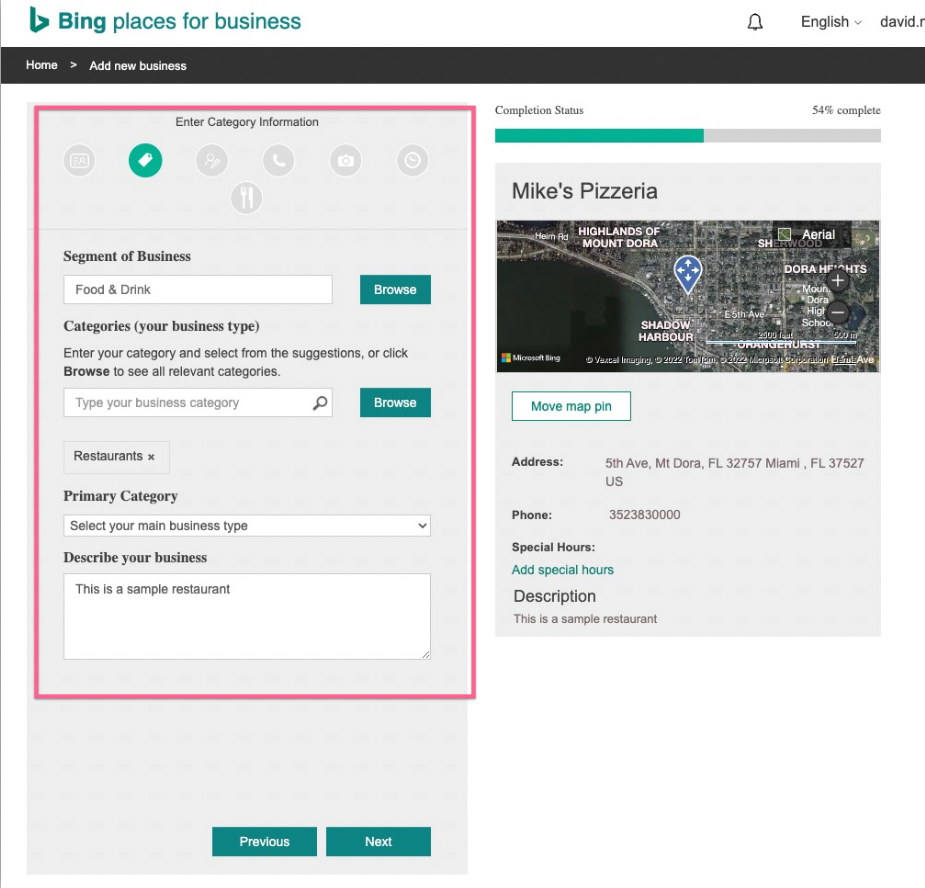Viewport: 925px width, 888px height.
Task: Click the notification bell icon
Action: click(x=755, y=22)
